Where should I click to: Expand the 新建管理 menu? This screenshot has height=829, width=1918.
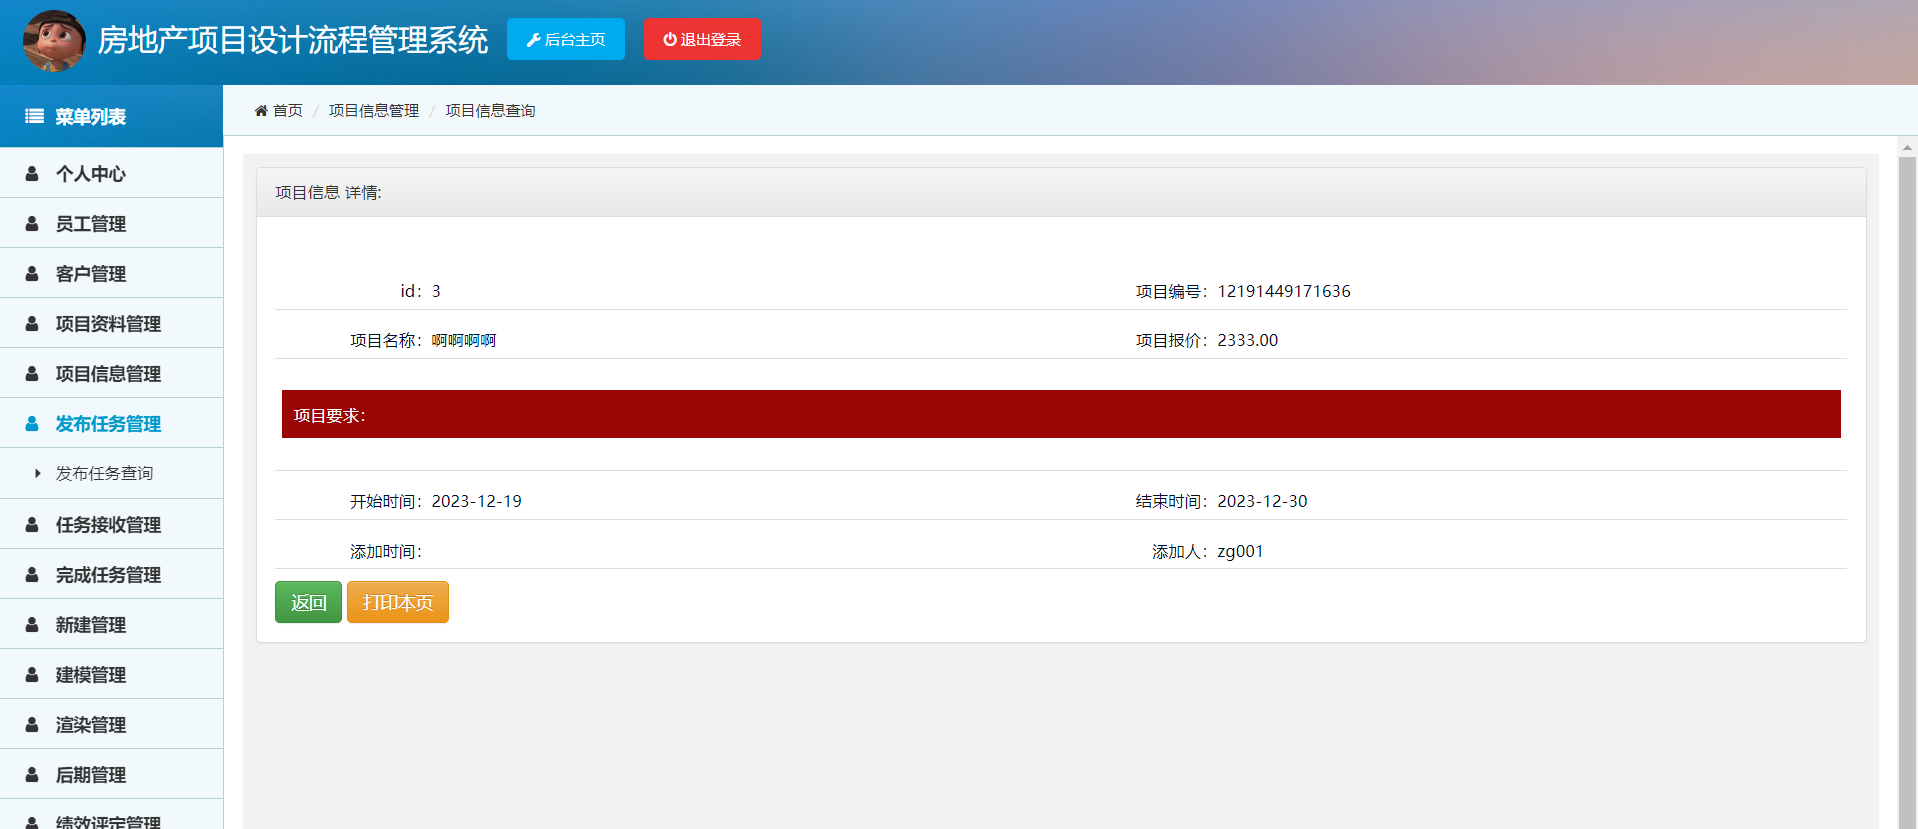click(111, 624)
